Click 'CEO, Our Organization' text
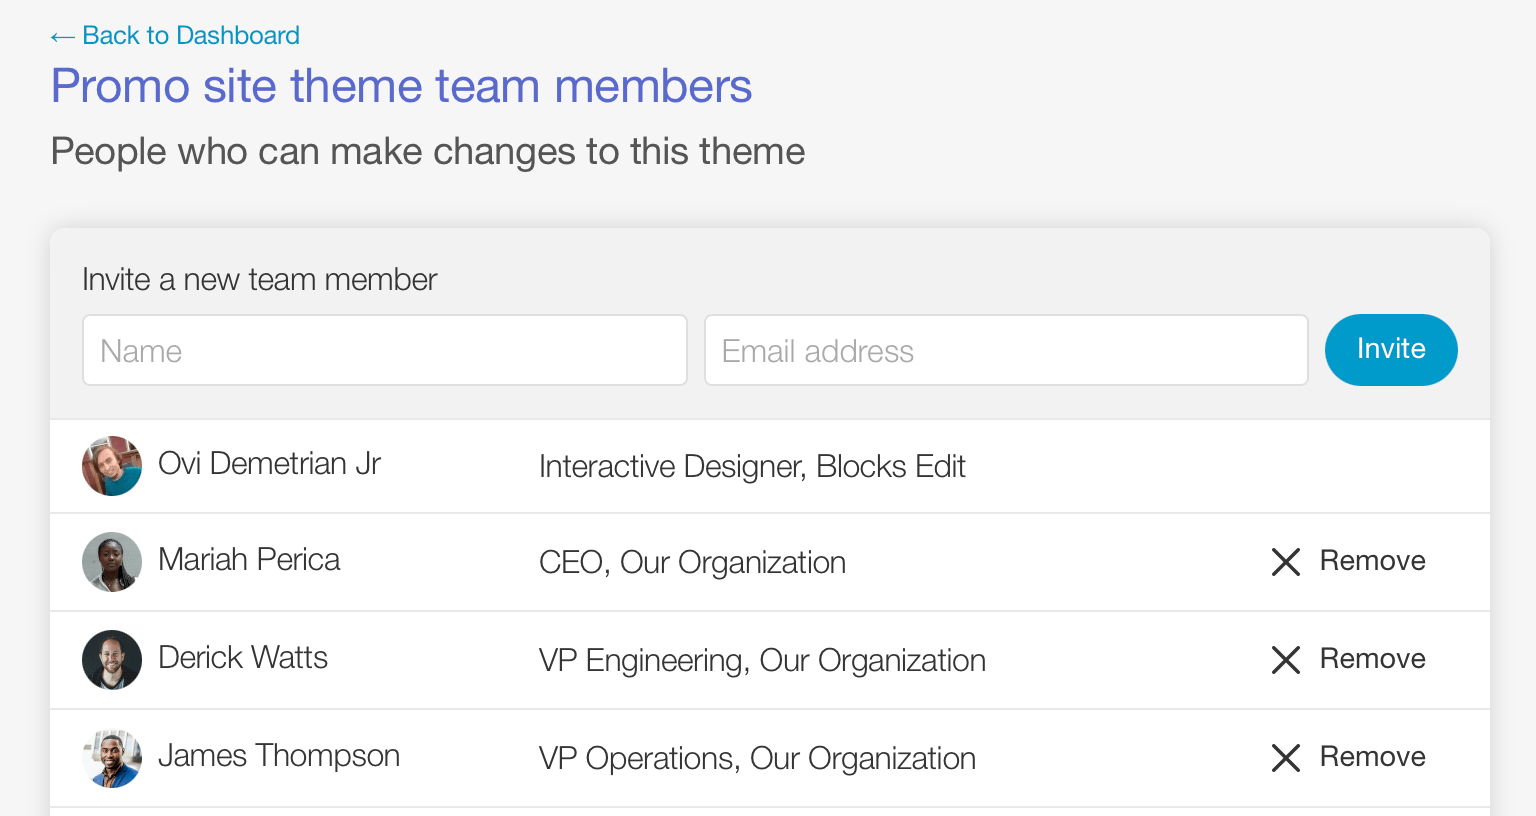1536x816 pixels. (x=692, y=563)
